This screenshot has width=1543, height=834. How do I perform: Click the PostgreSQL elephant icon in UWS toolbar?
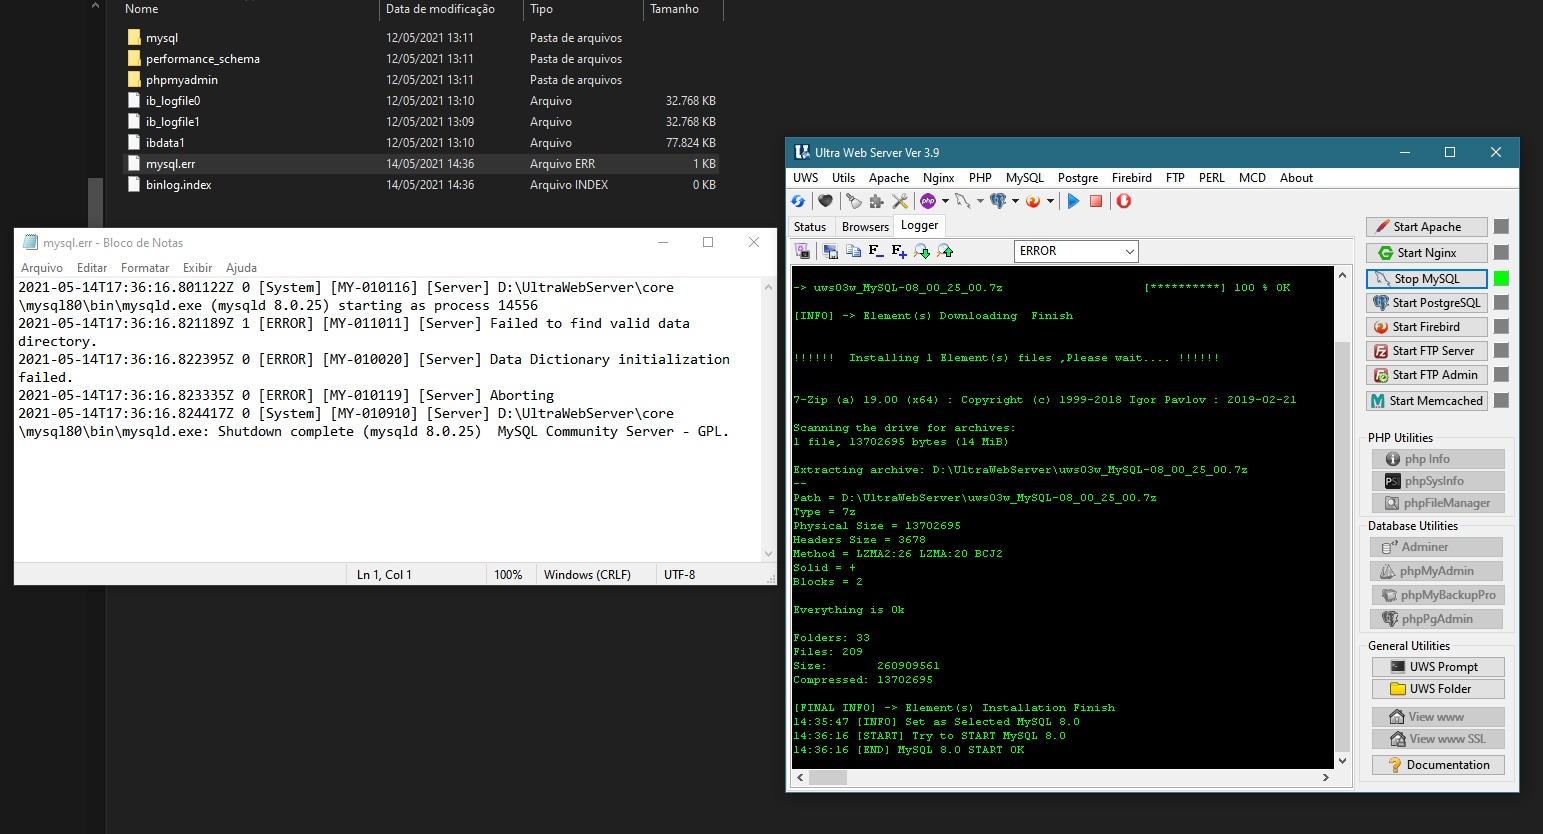coord(998,201)
